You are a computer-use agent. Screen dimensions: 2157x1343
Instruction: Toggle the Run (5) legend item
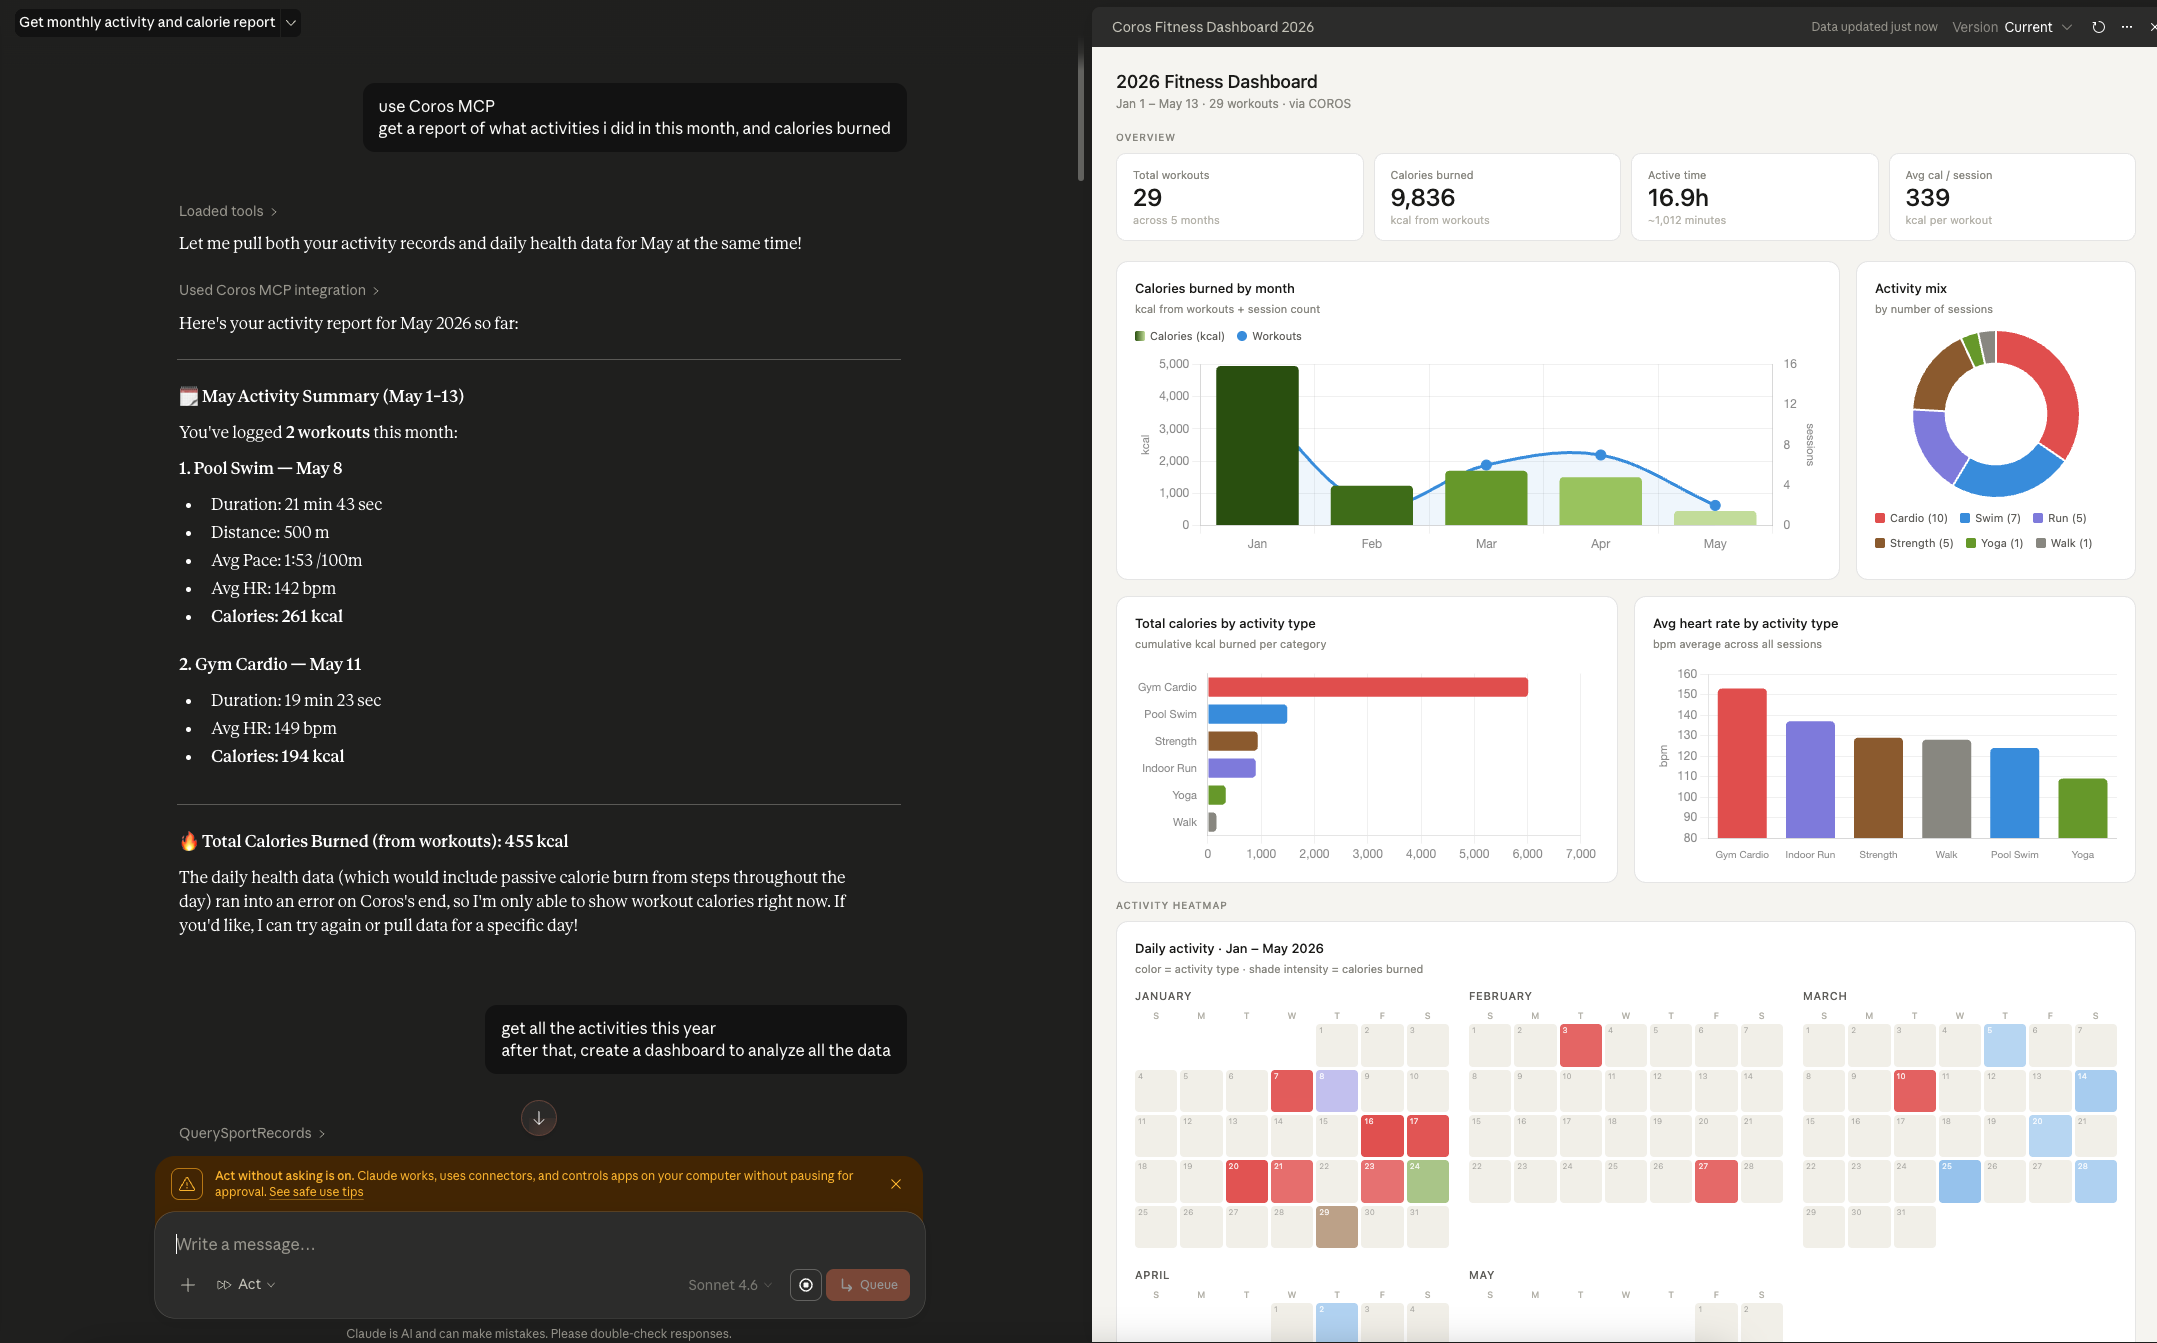[x=2060, y=518]
